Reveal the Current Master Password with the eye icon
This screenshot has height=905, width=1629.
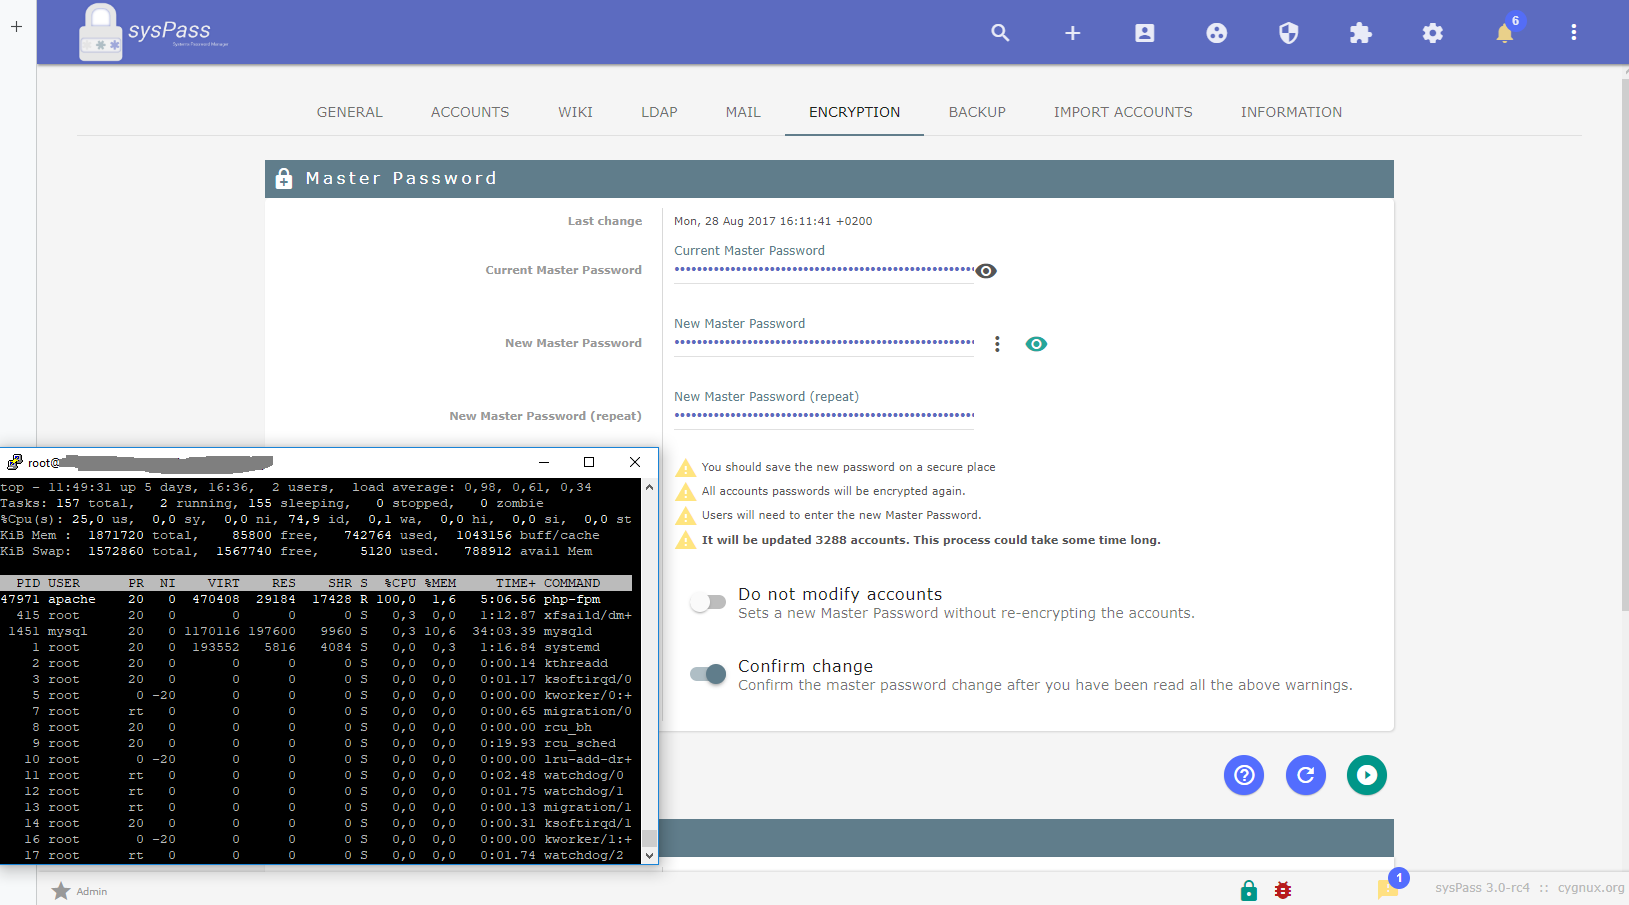(x=986, y=270)
